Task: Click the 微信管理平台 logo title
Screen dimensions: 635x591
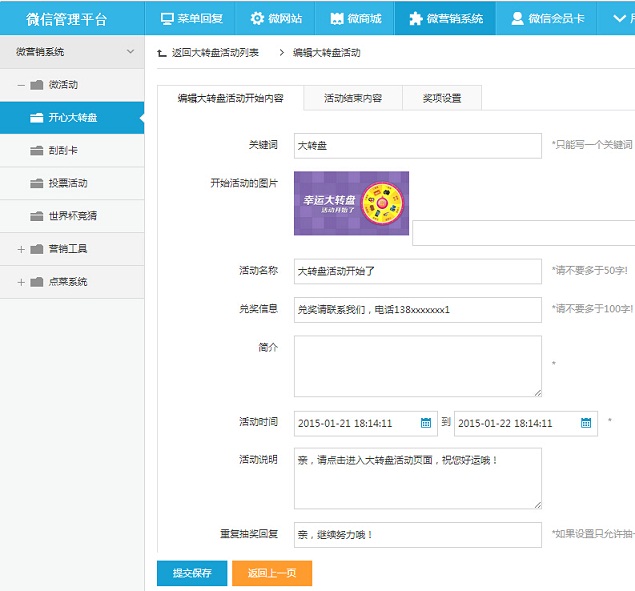Action: (66, 19)
